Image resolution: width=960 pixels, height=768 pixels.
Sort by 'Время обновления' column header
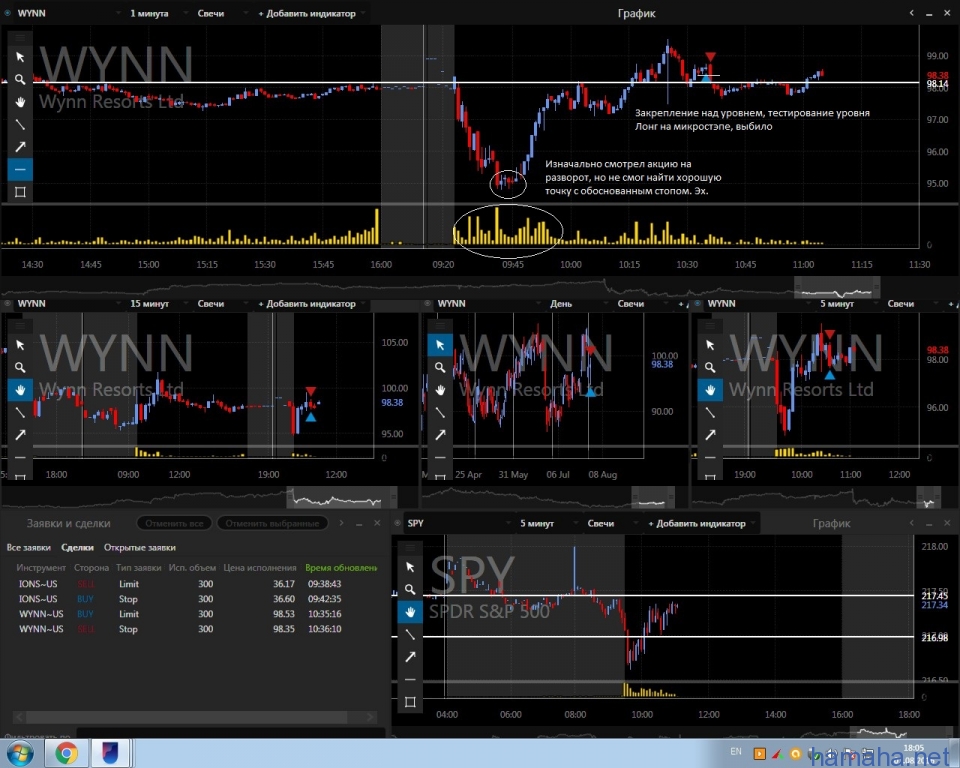pyautogui.click(x=341, y=568)
